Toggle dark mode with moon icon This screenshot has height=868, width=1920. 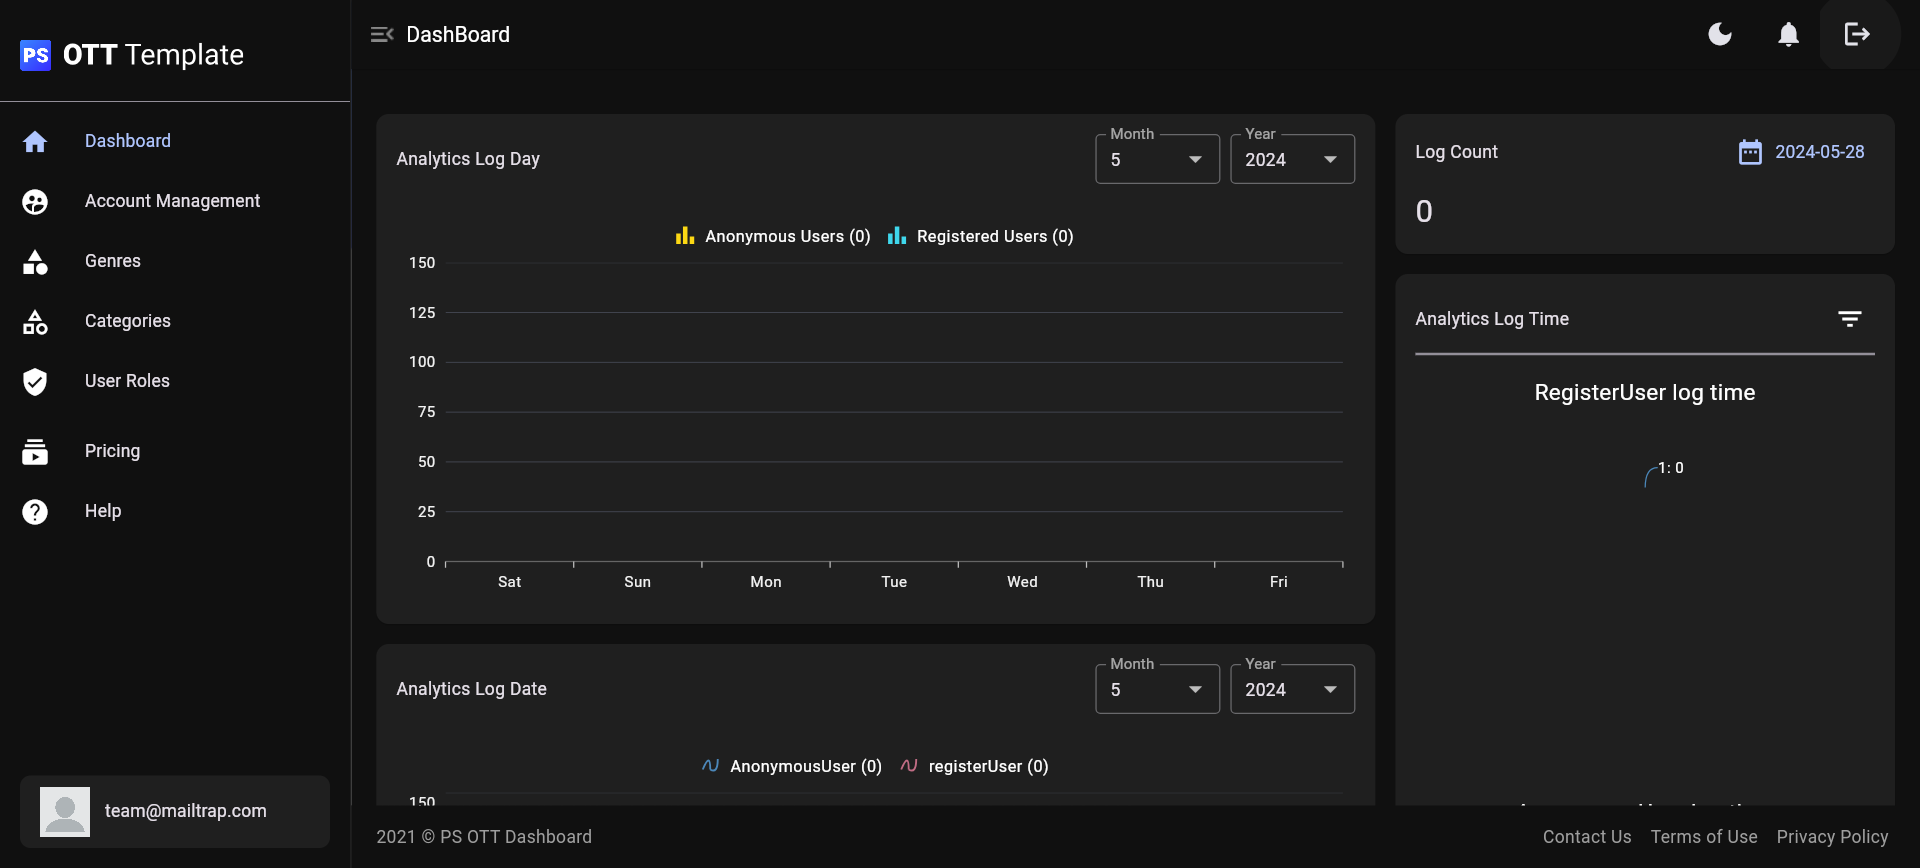pos(1720,35)
